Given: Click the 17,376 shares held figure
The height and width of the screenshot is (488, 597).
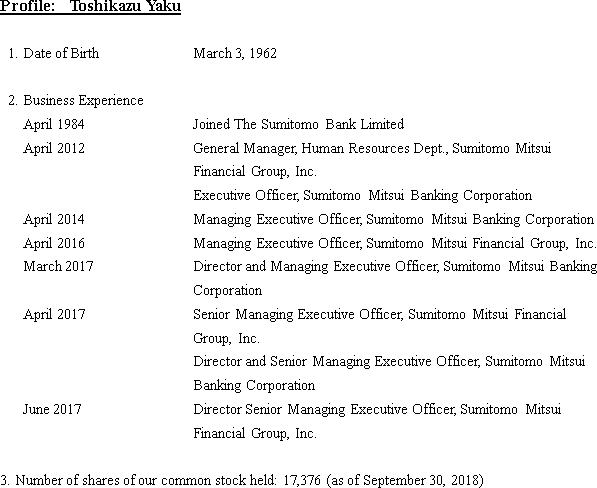Looking at the screenshot, I should pyautogui.click(x=302, y=480).
